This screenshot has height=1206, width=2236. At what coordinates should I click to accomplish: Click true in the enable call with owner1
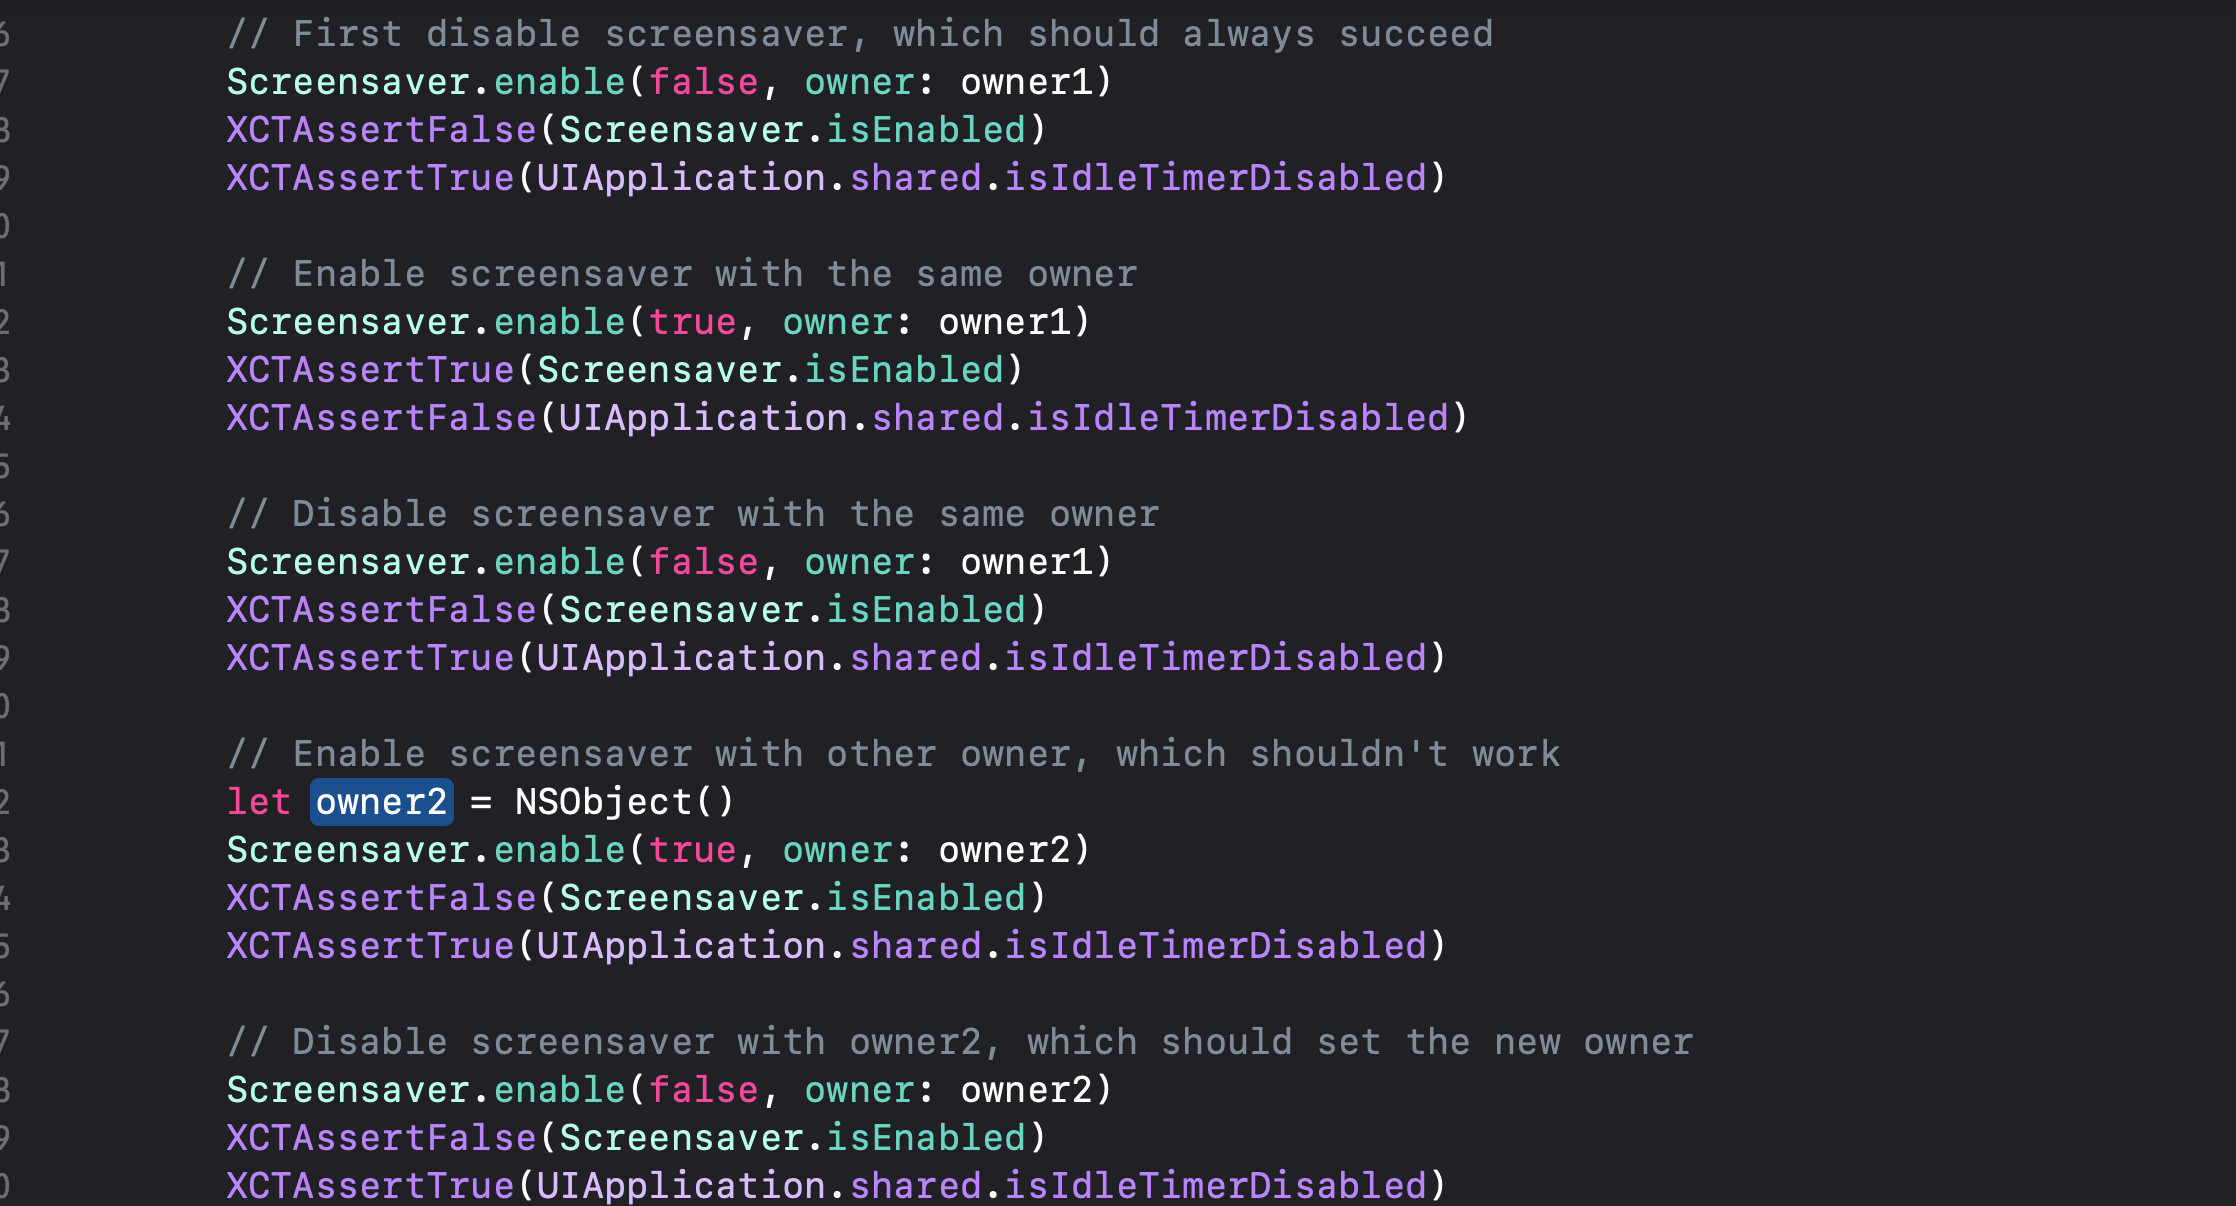click(x=692, y=322)
